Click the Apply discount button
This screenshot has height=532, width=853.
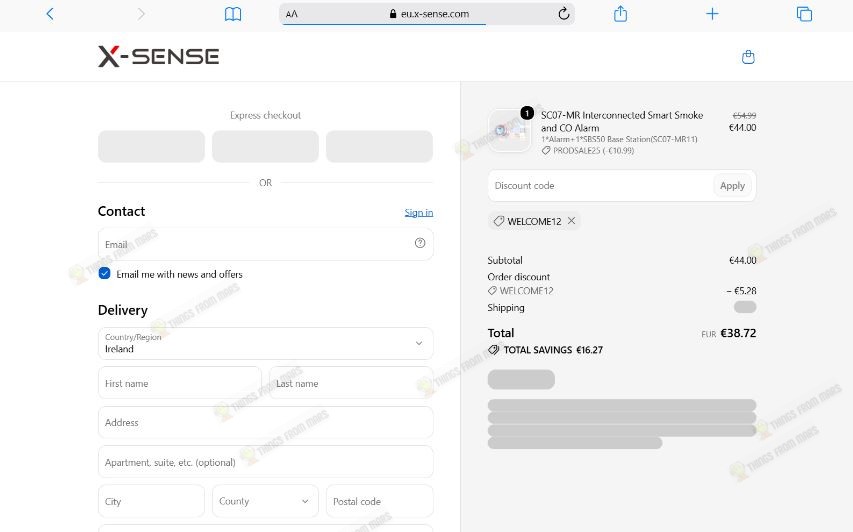732,185
